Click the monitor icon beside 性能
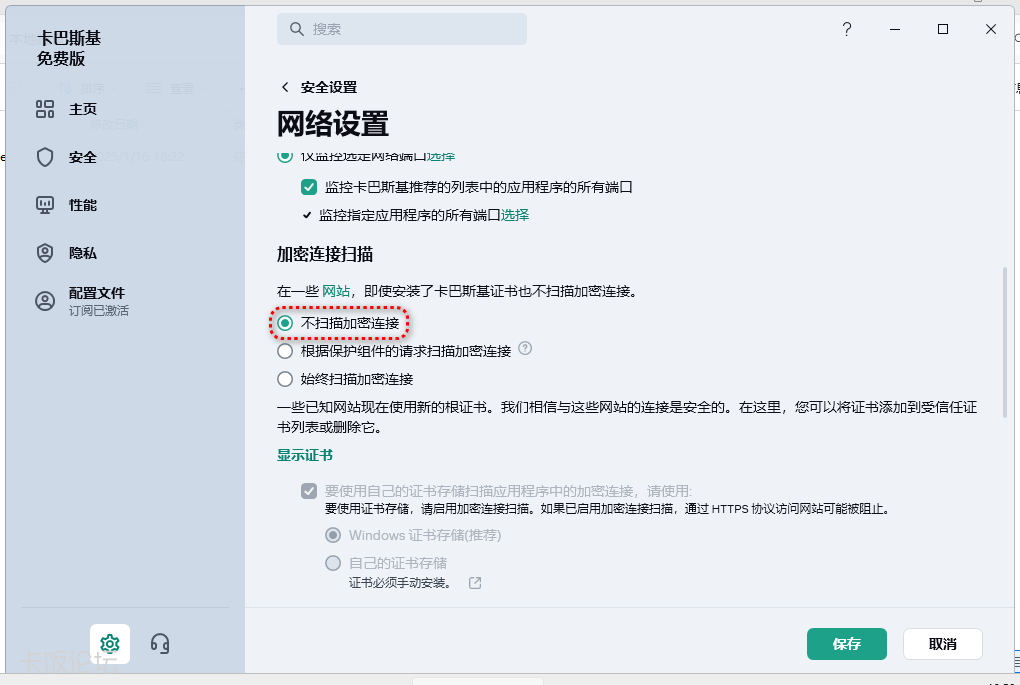This screenshot has height=685, width=1020. click(45, 206)
